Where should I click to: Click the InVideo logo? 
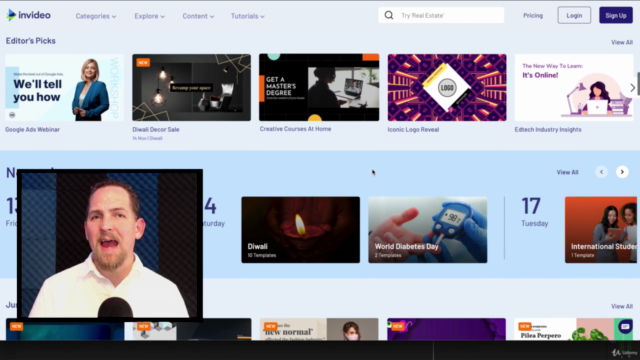29,15
